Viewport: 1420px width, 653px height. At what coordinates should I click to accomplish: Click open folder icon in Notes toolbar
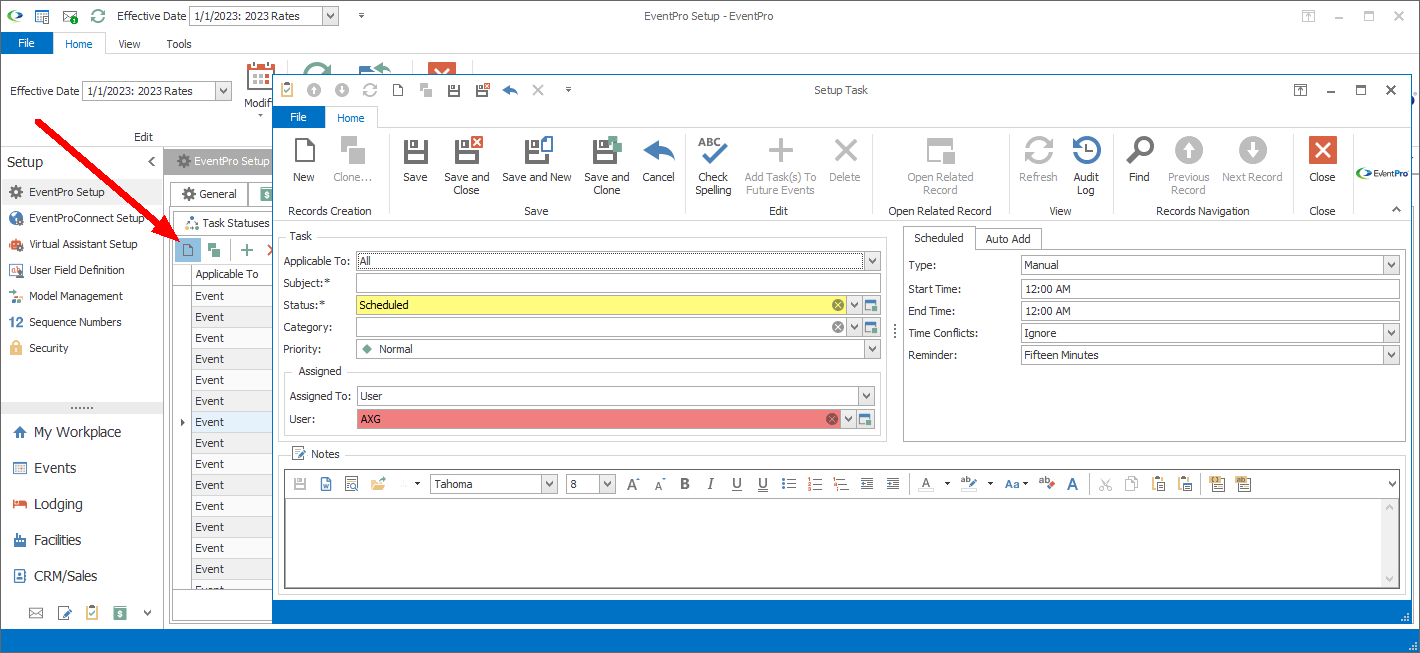click(x=378, y=484)
